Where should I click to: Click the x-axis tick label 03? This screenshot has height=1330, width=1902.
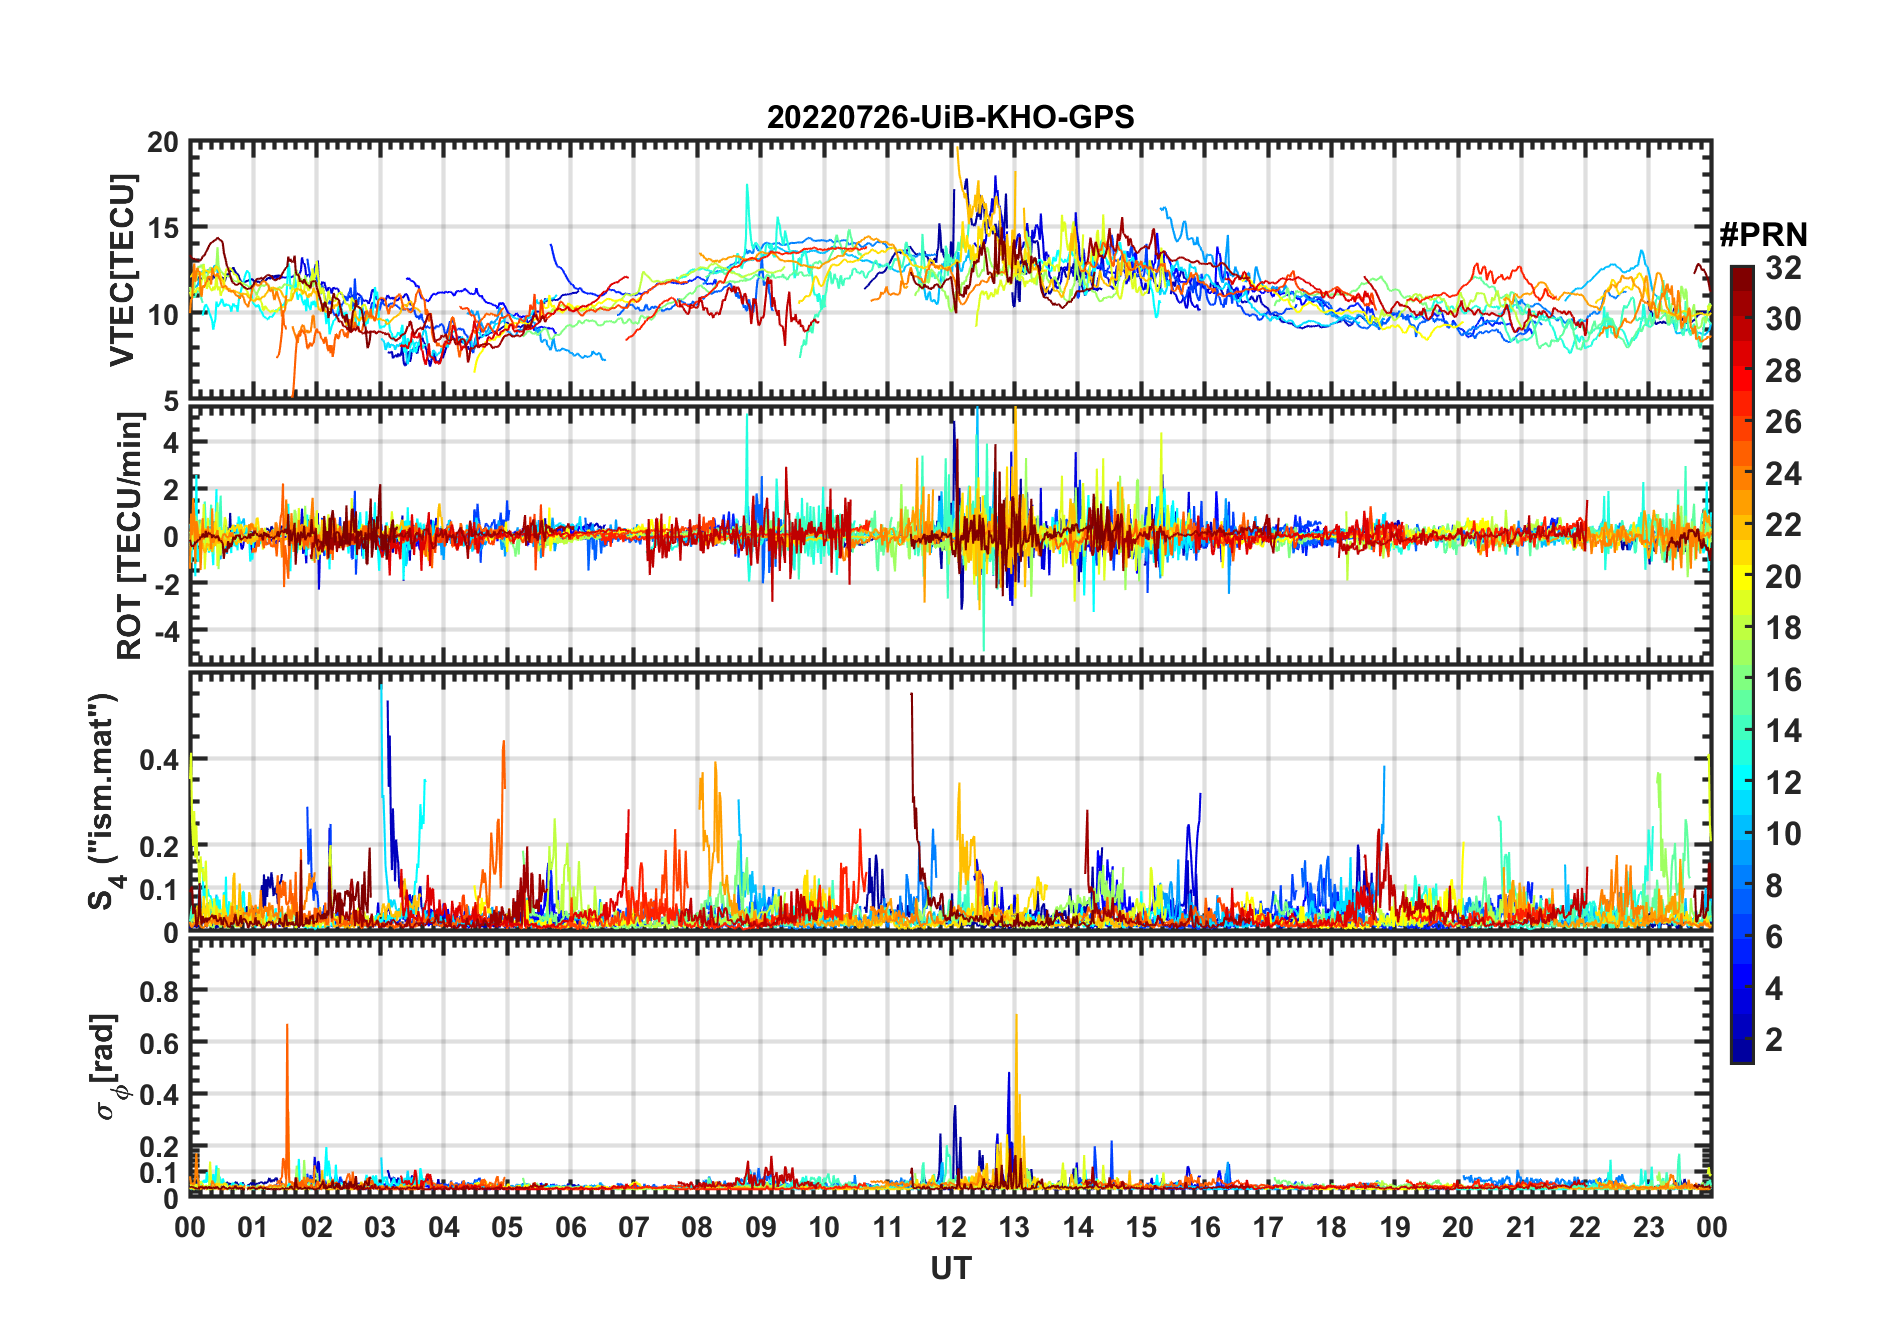pyautogui.click(x=380, y=1227)
